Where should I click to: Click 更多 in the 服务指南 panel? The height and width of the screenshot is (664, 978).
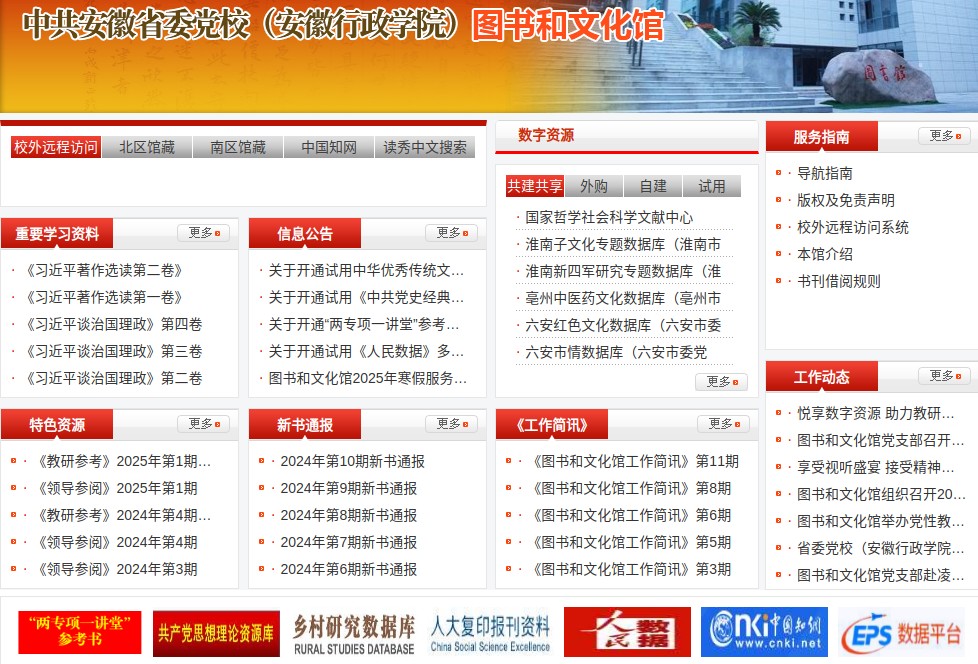(944, 136)
